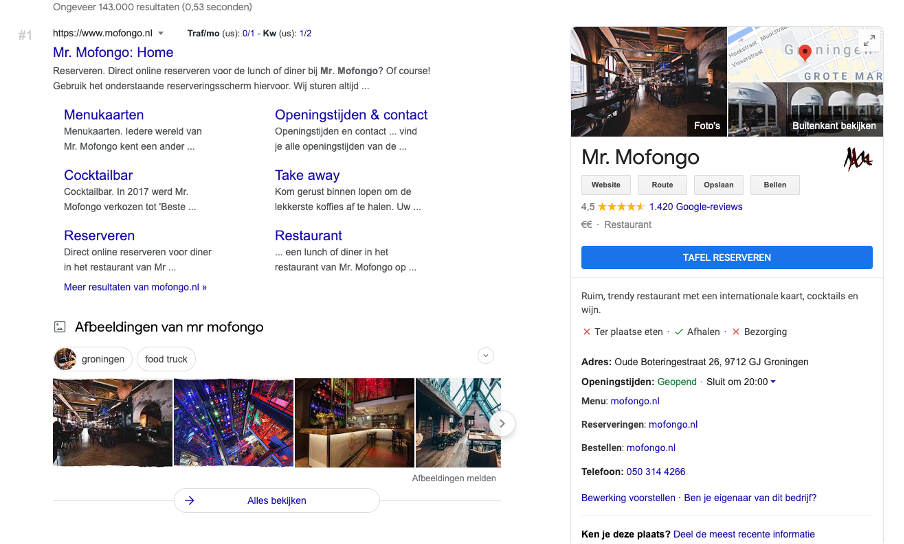904x544 pixels.
Task: Open fourth image with glass roof
Action: (458, 422)
